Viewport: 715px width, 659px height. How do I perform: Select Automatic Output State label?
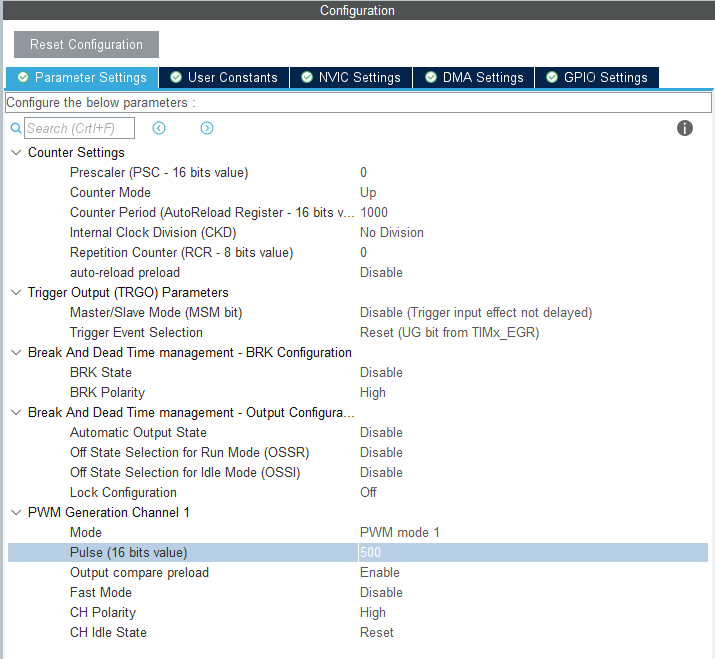click(138, 432)
